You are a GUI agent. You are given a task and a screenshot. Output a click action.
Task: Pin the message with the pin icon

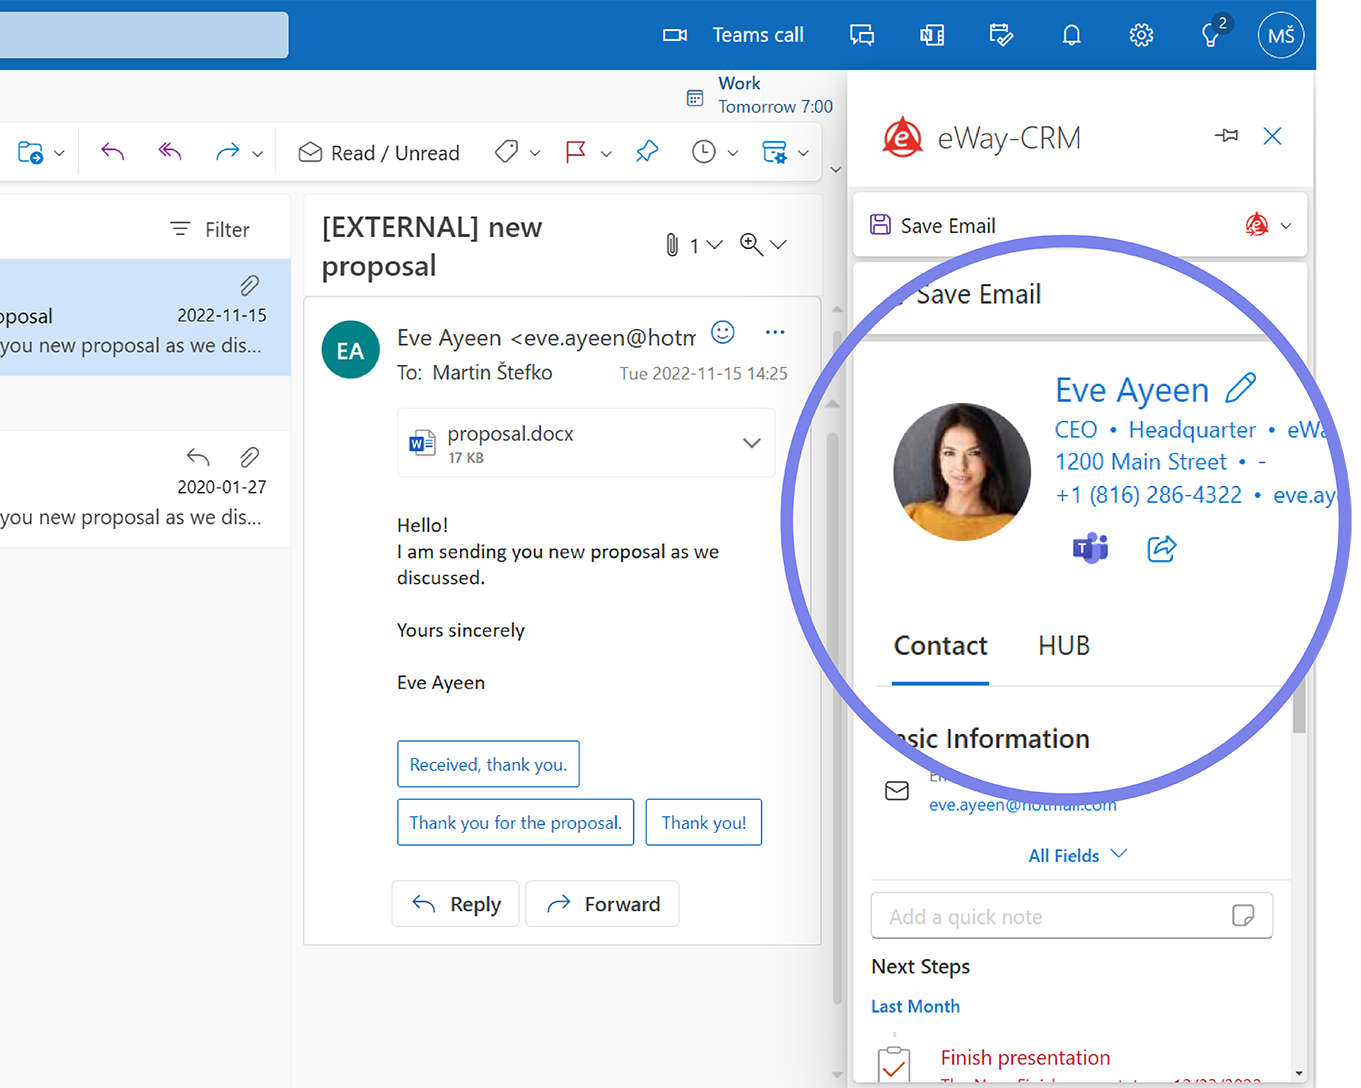click(x=647, y=152)
